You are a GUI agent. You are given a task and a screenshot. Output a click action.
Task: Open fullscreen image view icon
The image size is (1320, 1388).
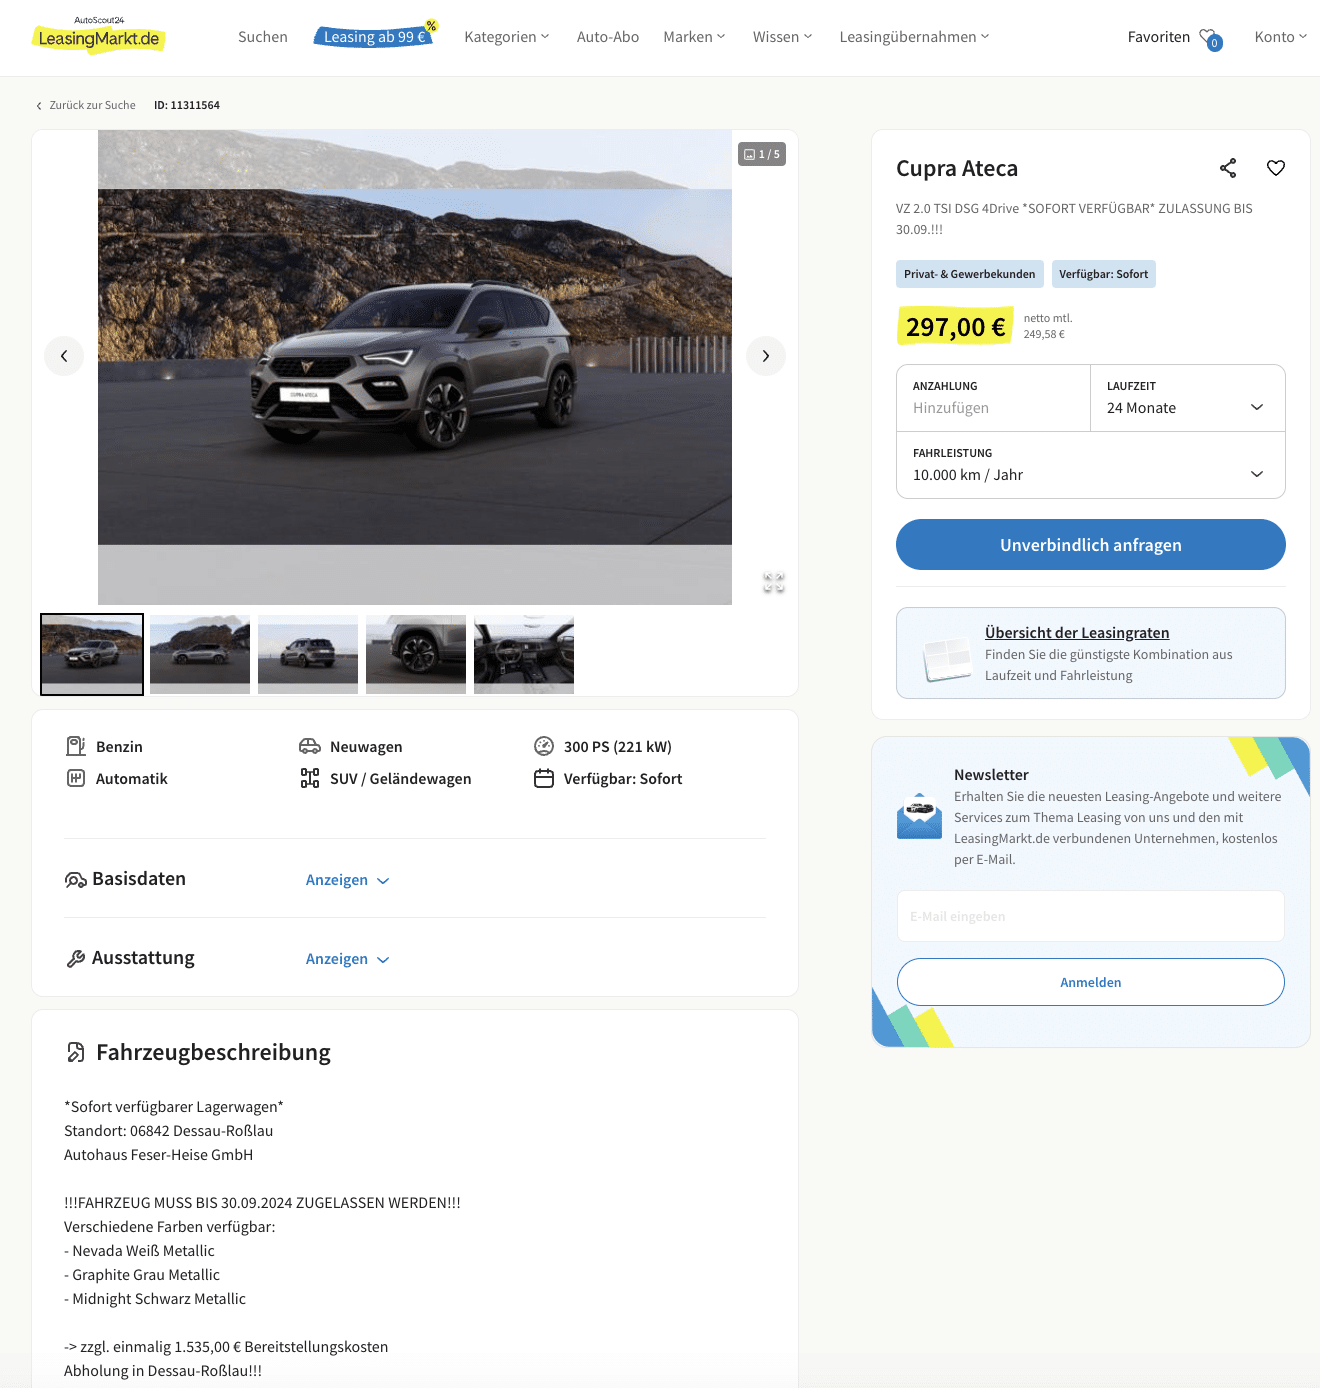pyautogui.click(x=774, y=582)
